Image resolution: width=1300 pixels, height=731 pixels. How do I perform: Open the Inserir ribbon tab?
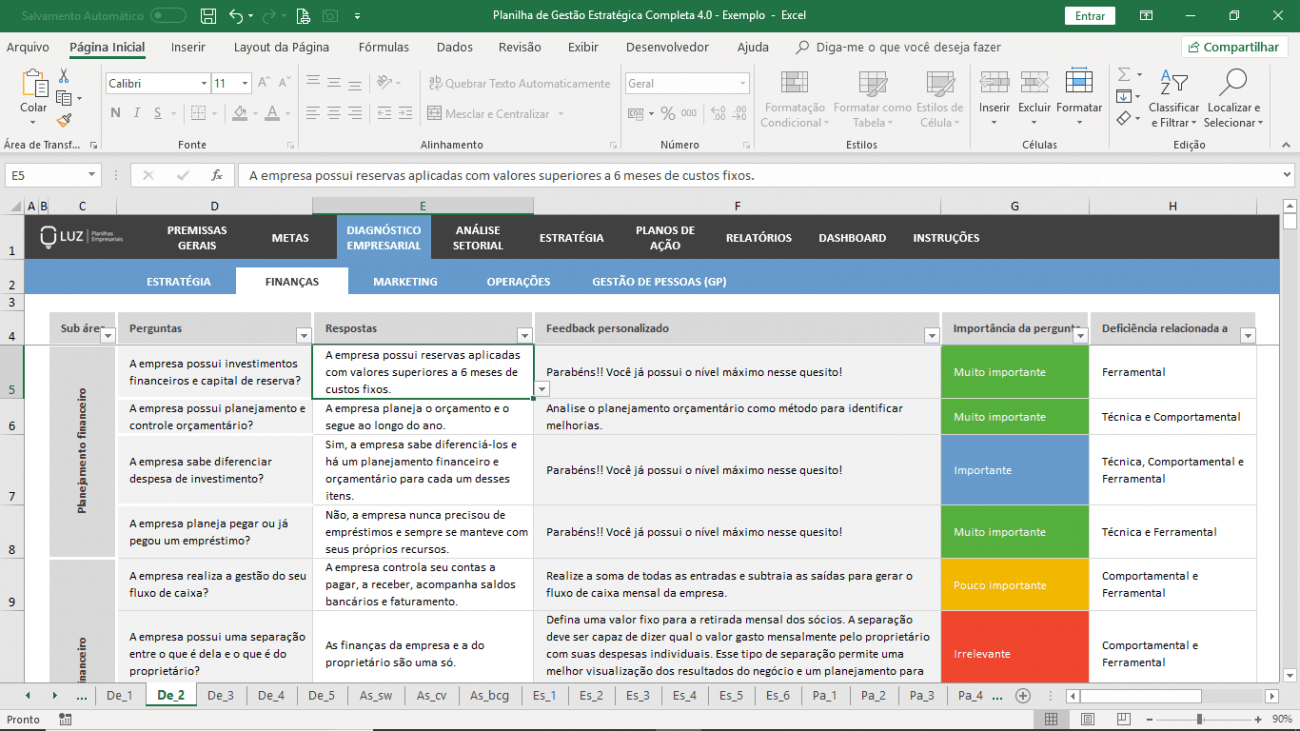[x=188, y=47]
